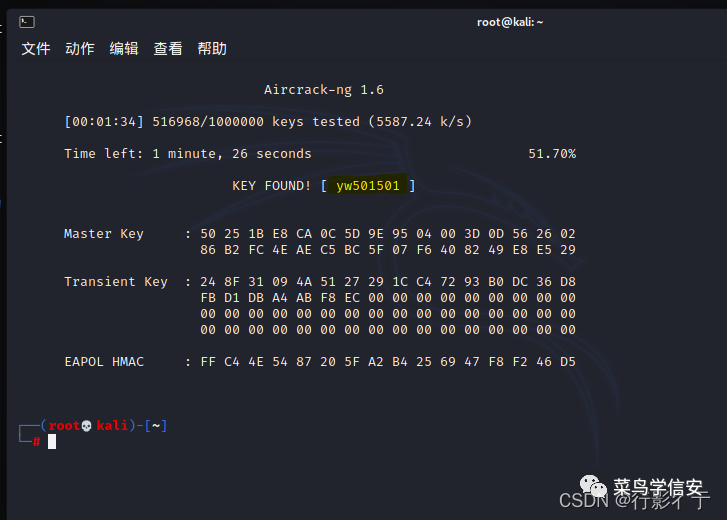This screenshot has height=520, width=727.
Task: Click the Transient Key row starting 24 8F 31
Action: [388, 282]
